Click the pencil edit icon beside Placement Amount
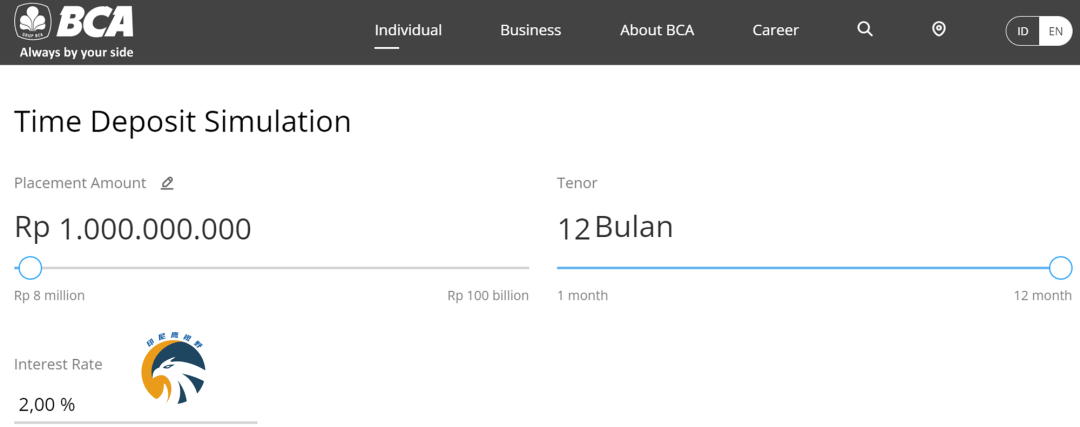Screen dimensions: 1080x427 coord(167,183)
